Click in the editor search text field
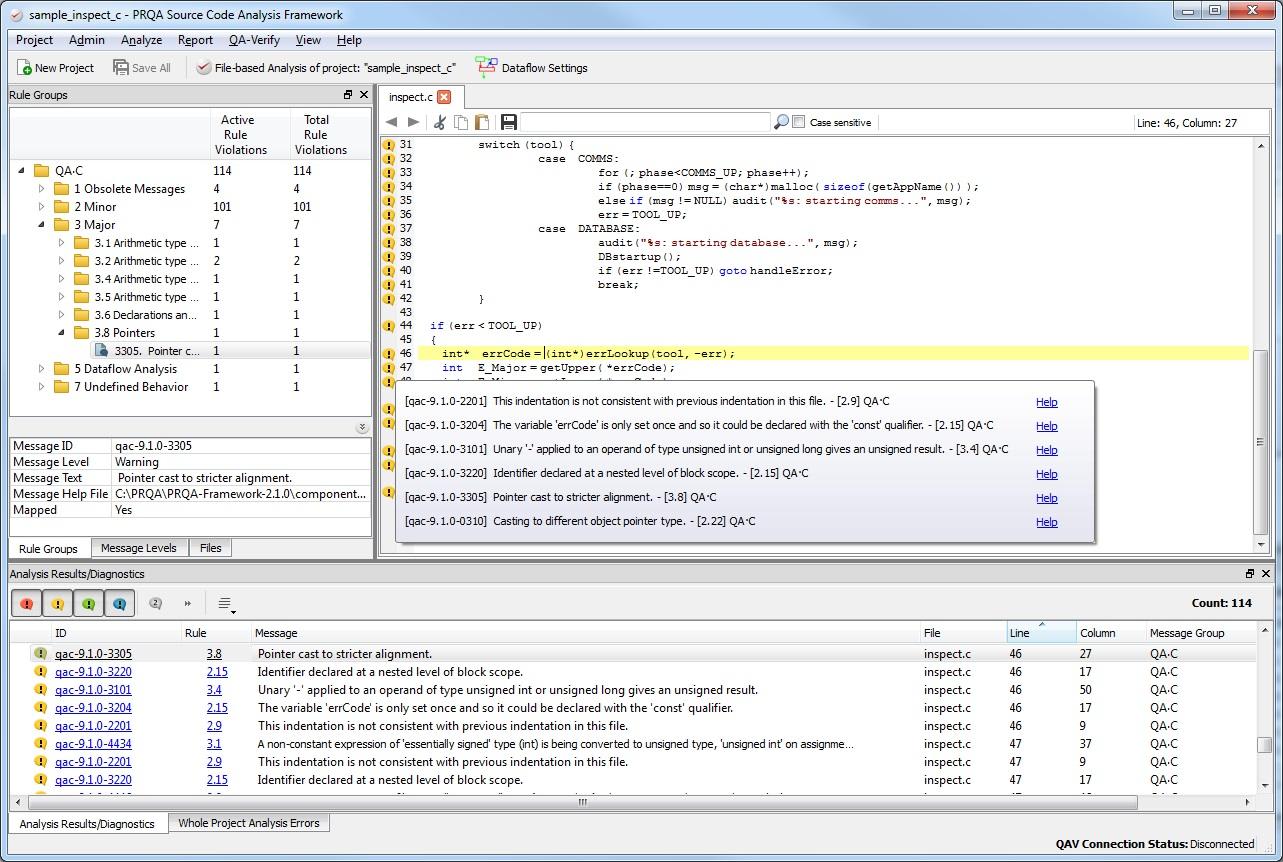This screenshot has height=862, width=1283. (x=645, y=122)
